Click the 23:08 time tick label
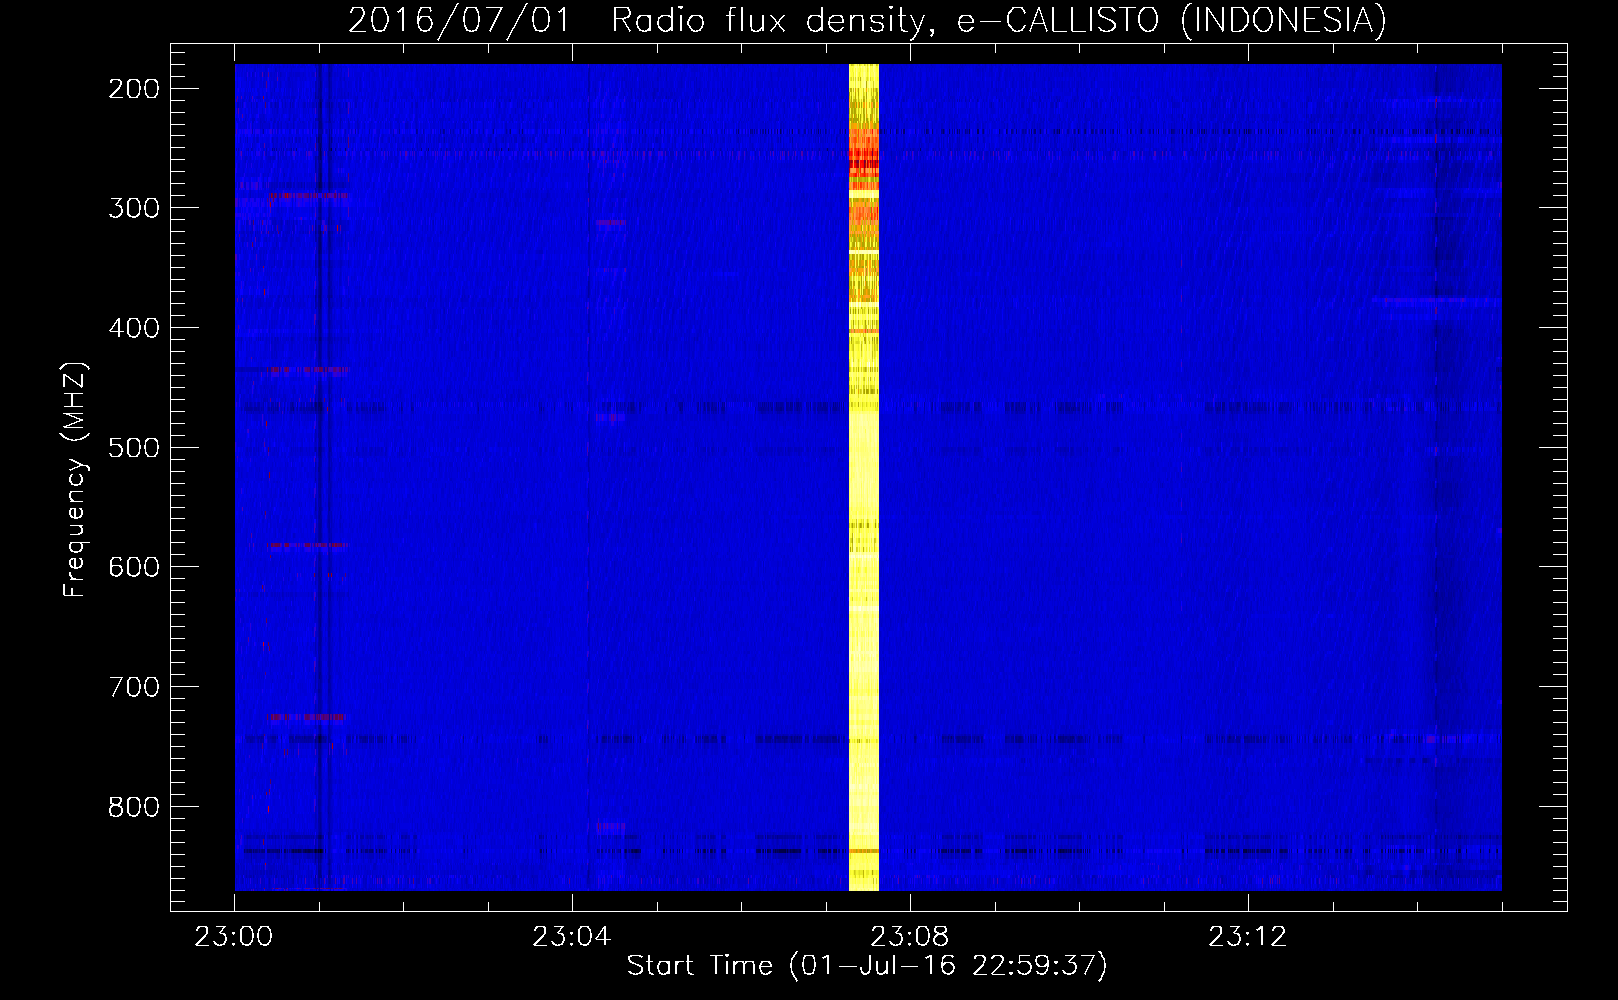The image size is (1618, 1000). point(910,937)
